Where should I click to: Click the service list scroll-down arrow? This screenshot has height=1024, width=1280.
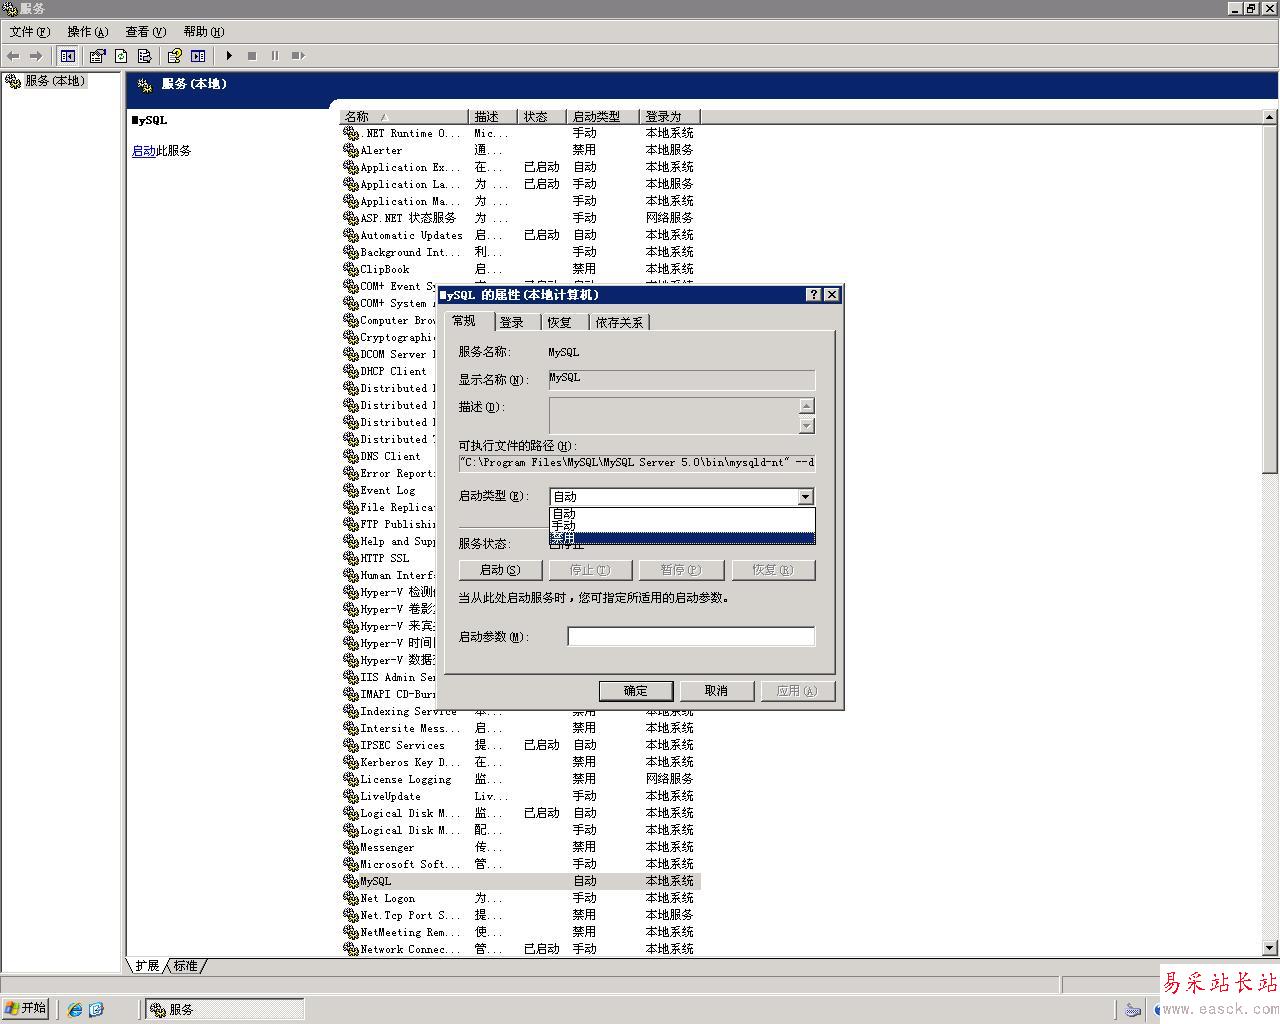(1270, 948)
